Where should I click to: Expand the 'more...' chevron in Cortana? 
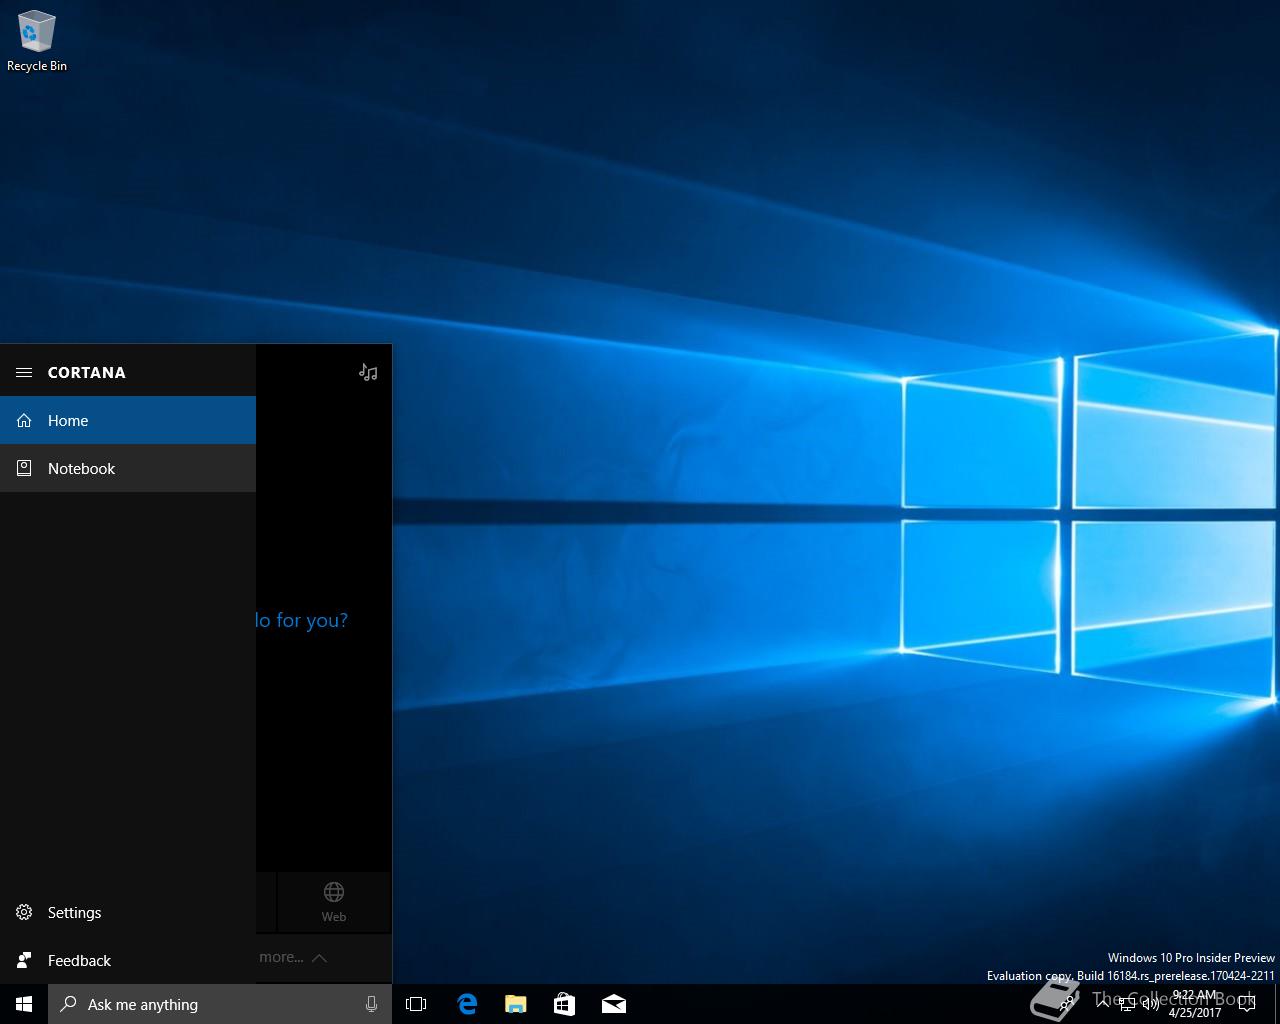(x=319, y=958)
